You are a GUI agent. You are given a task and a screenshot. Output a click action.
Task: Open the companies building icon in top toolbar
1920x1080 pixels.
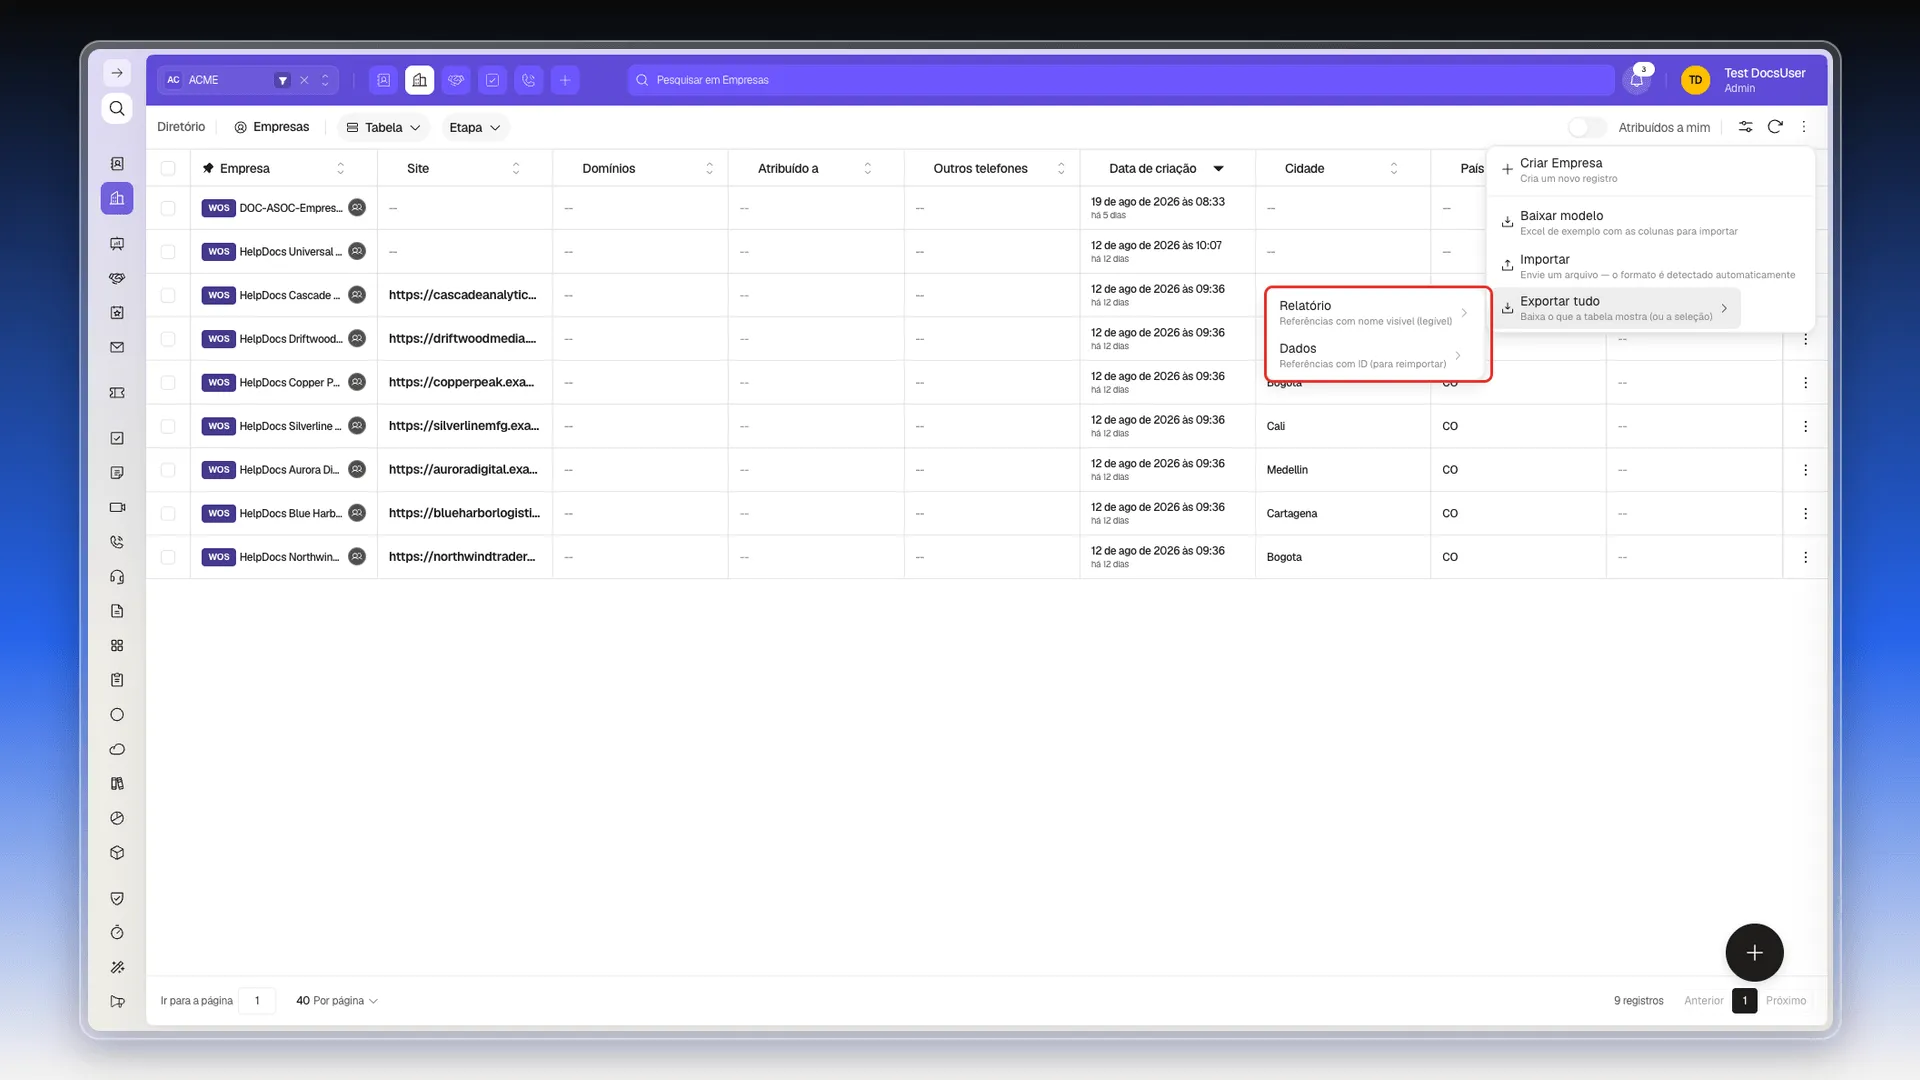coord(420,80)
